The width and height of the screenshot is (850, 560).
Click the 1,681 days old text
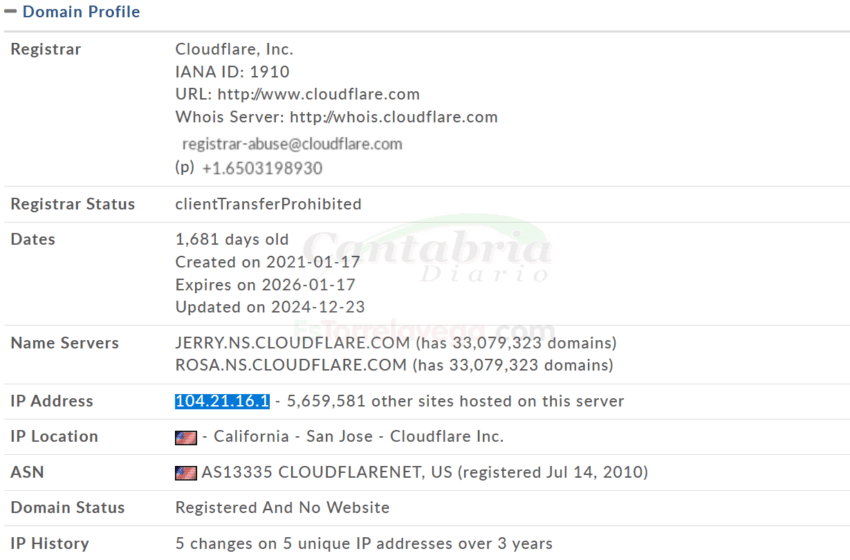(232, 240)
